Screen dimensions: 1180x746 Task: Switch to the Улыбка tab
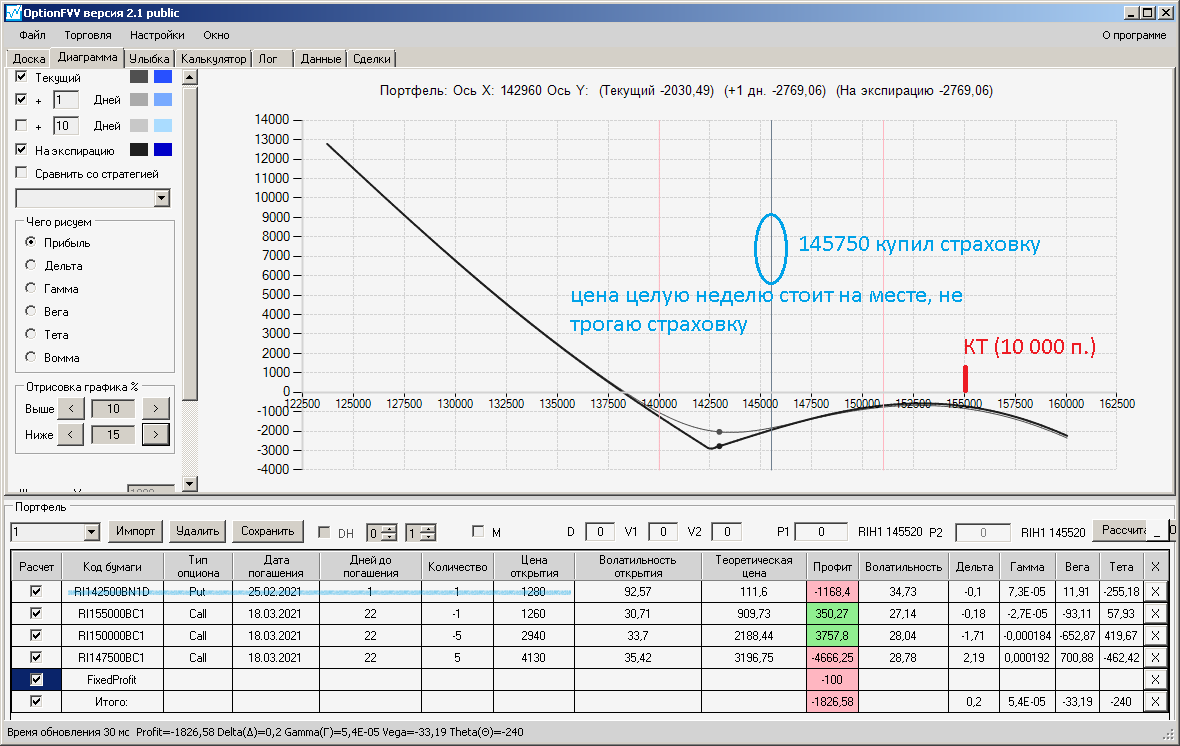pyautogui.click(x=149, y=59)
